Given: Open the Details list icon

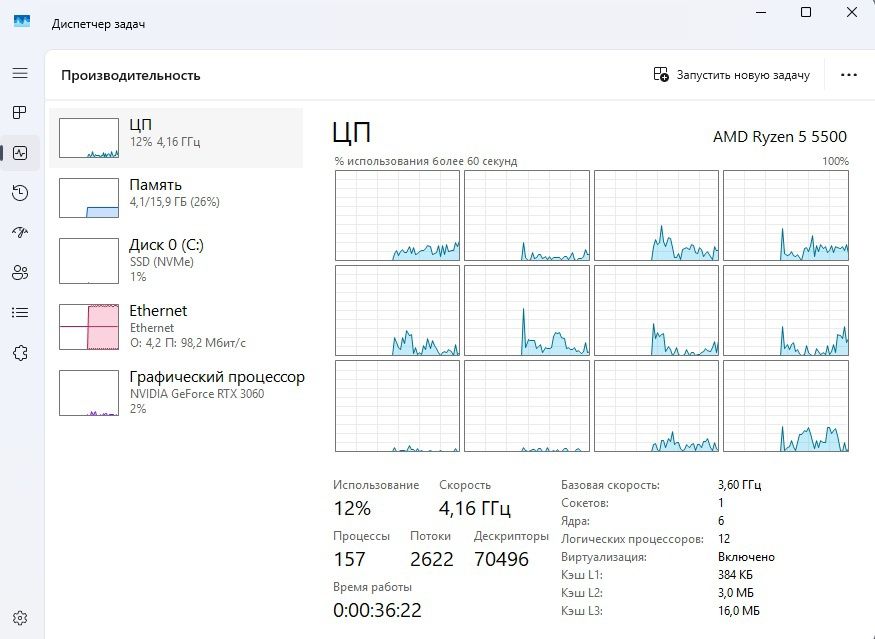Looking at the screenshot, I should 20,313.
